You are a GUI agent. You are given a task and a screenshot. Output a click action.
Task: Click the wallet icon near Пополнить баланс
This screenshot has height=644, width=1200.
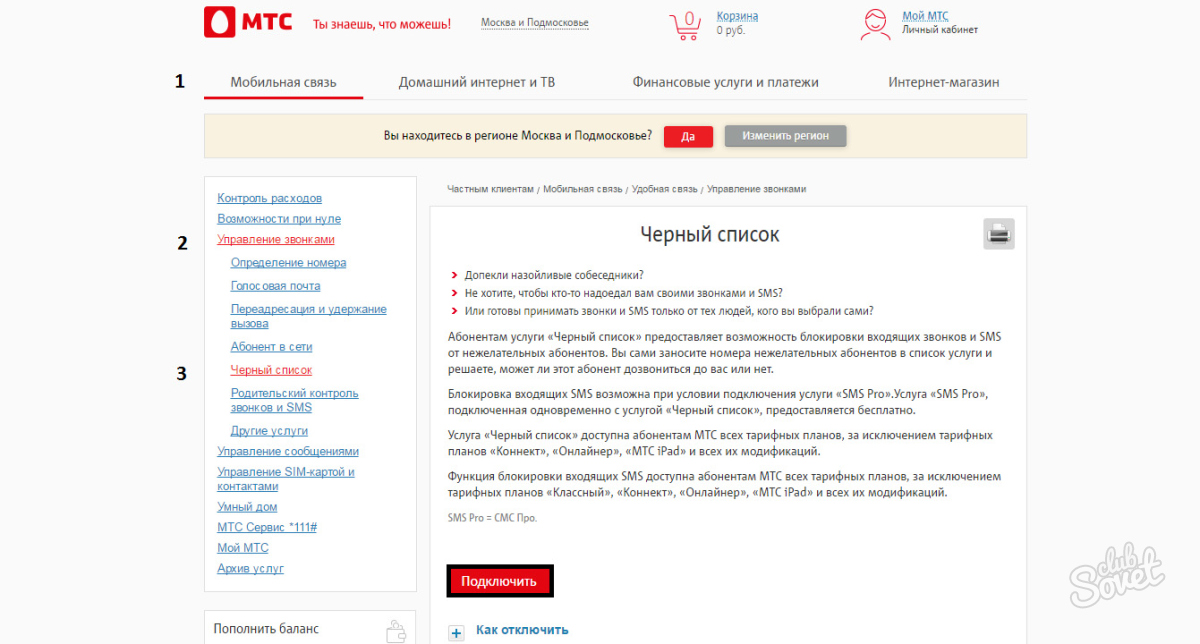pyautogui.click(x=396, y=631)
